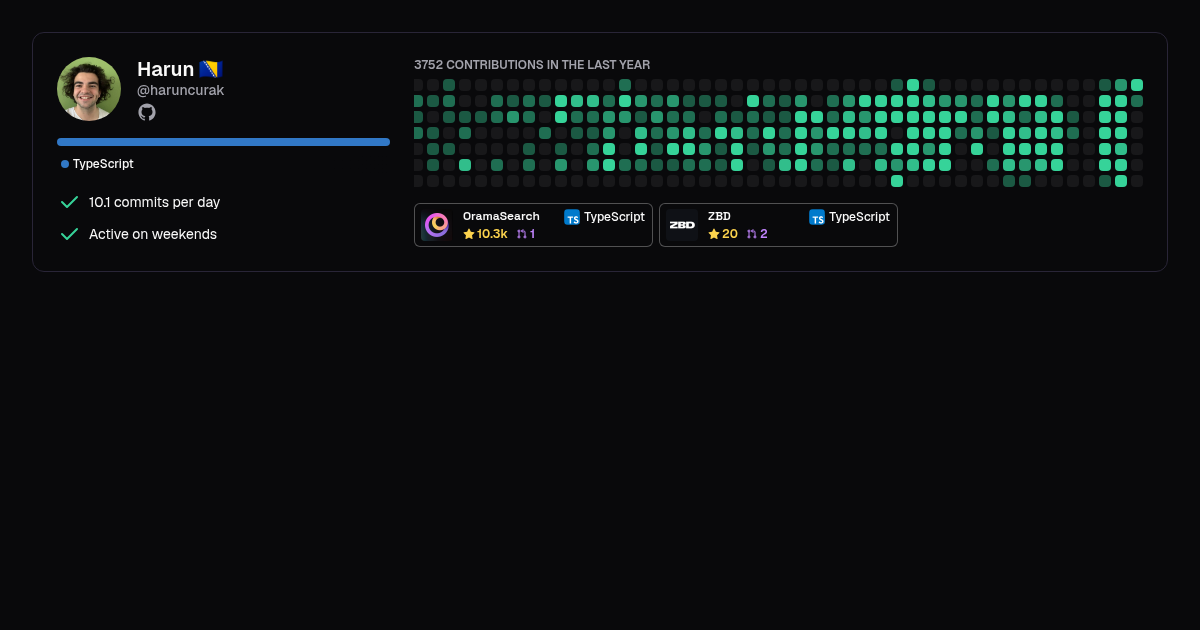The width and height of the screenshot is (1200, 630).
Task: Click the name Harun
Action: tap(165, 69)
